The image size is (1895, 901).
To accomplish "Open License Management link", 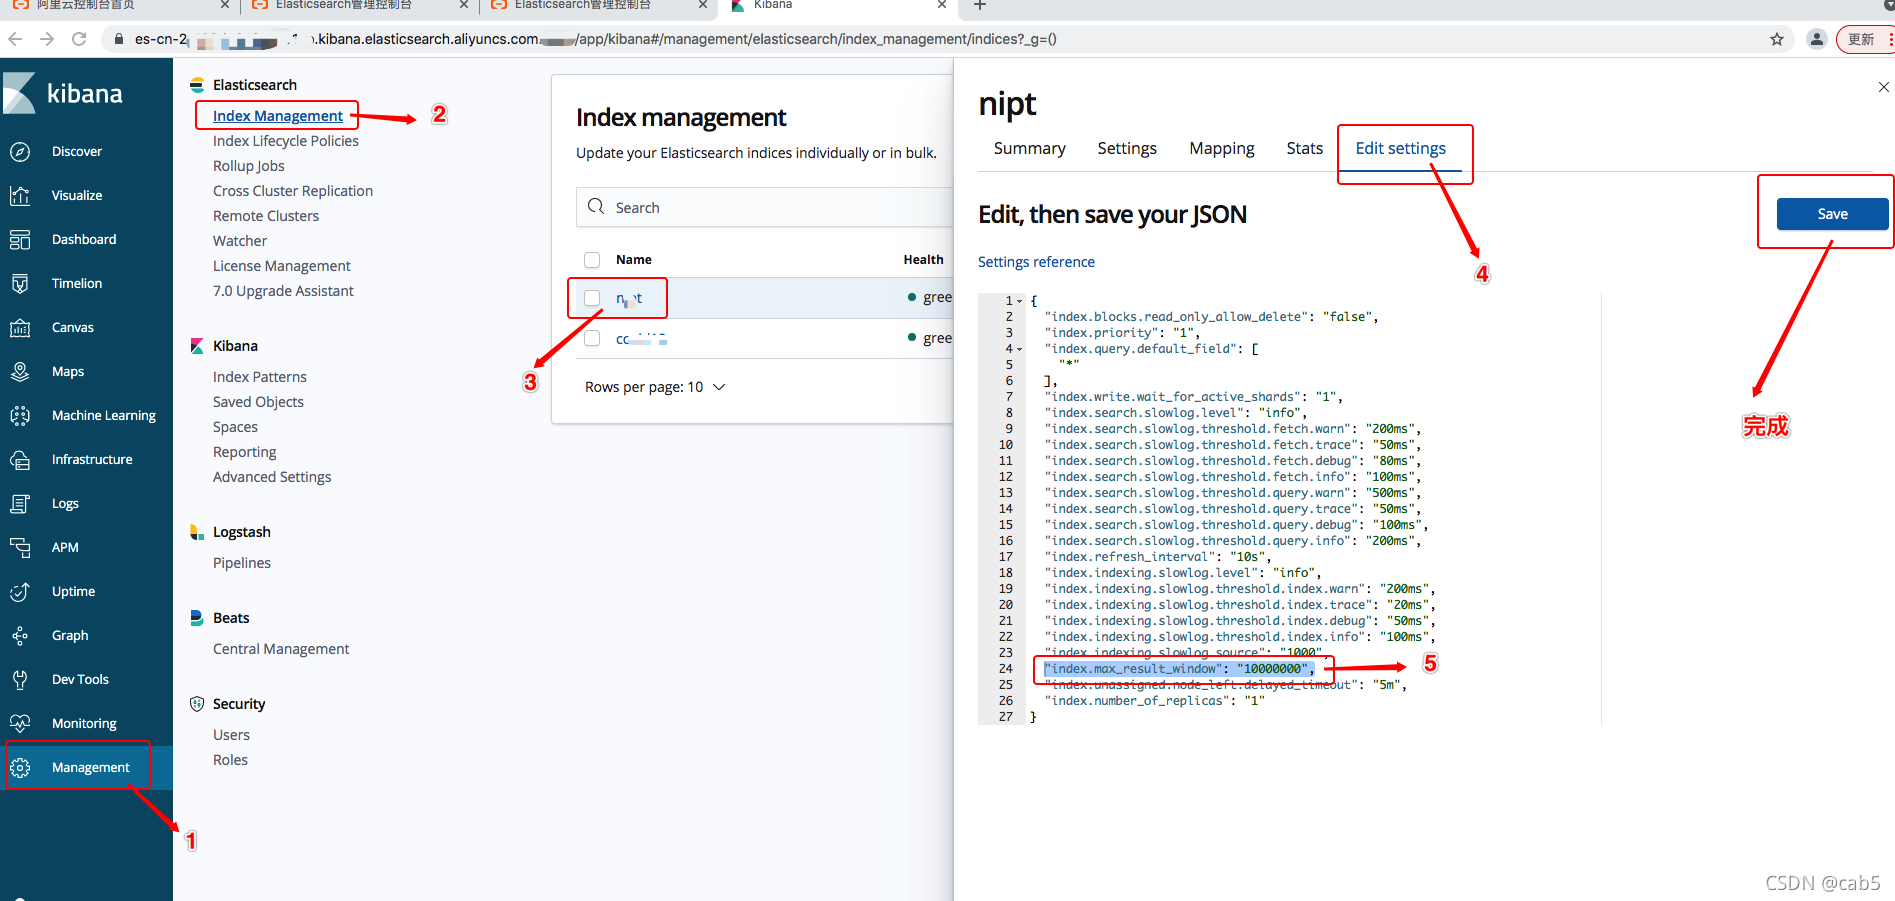I will (x=281, y=266).
